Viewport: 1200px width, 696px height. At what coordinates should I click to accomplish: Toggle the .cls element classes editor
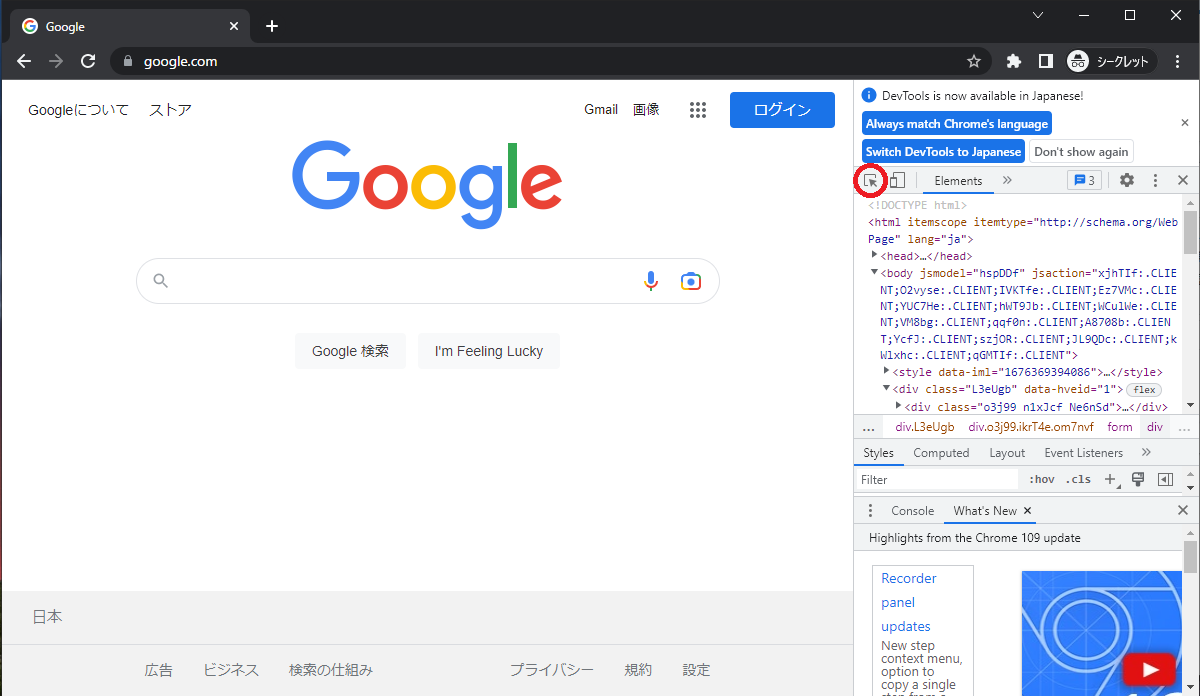pos(1078,479)
